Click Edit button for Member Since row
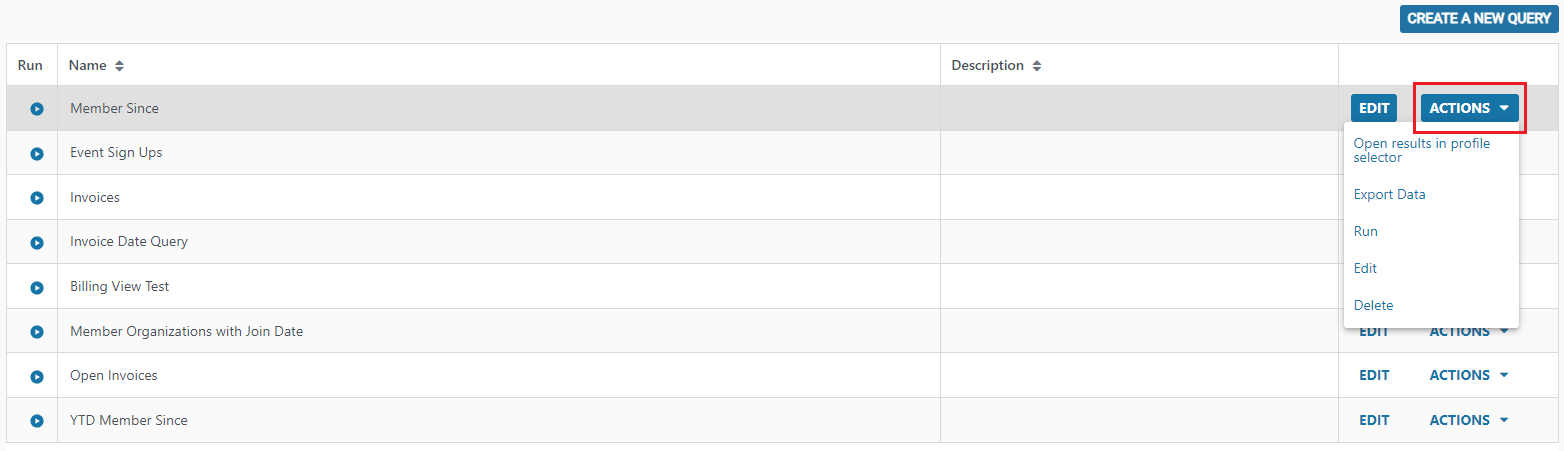Viewport: 1564px width, 451px height. point(1374,108)
